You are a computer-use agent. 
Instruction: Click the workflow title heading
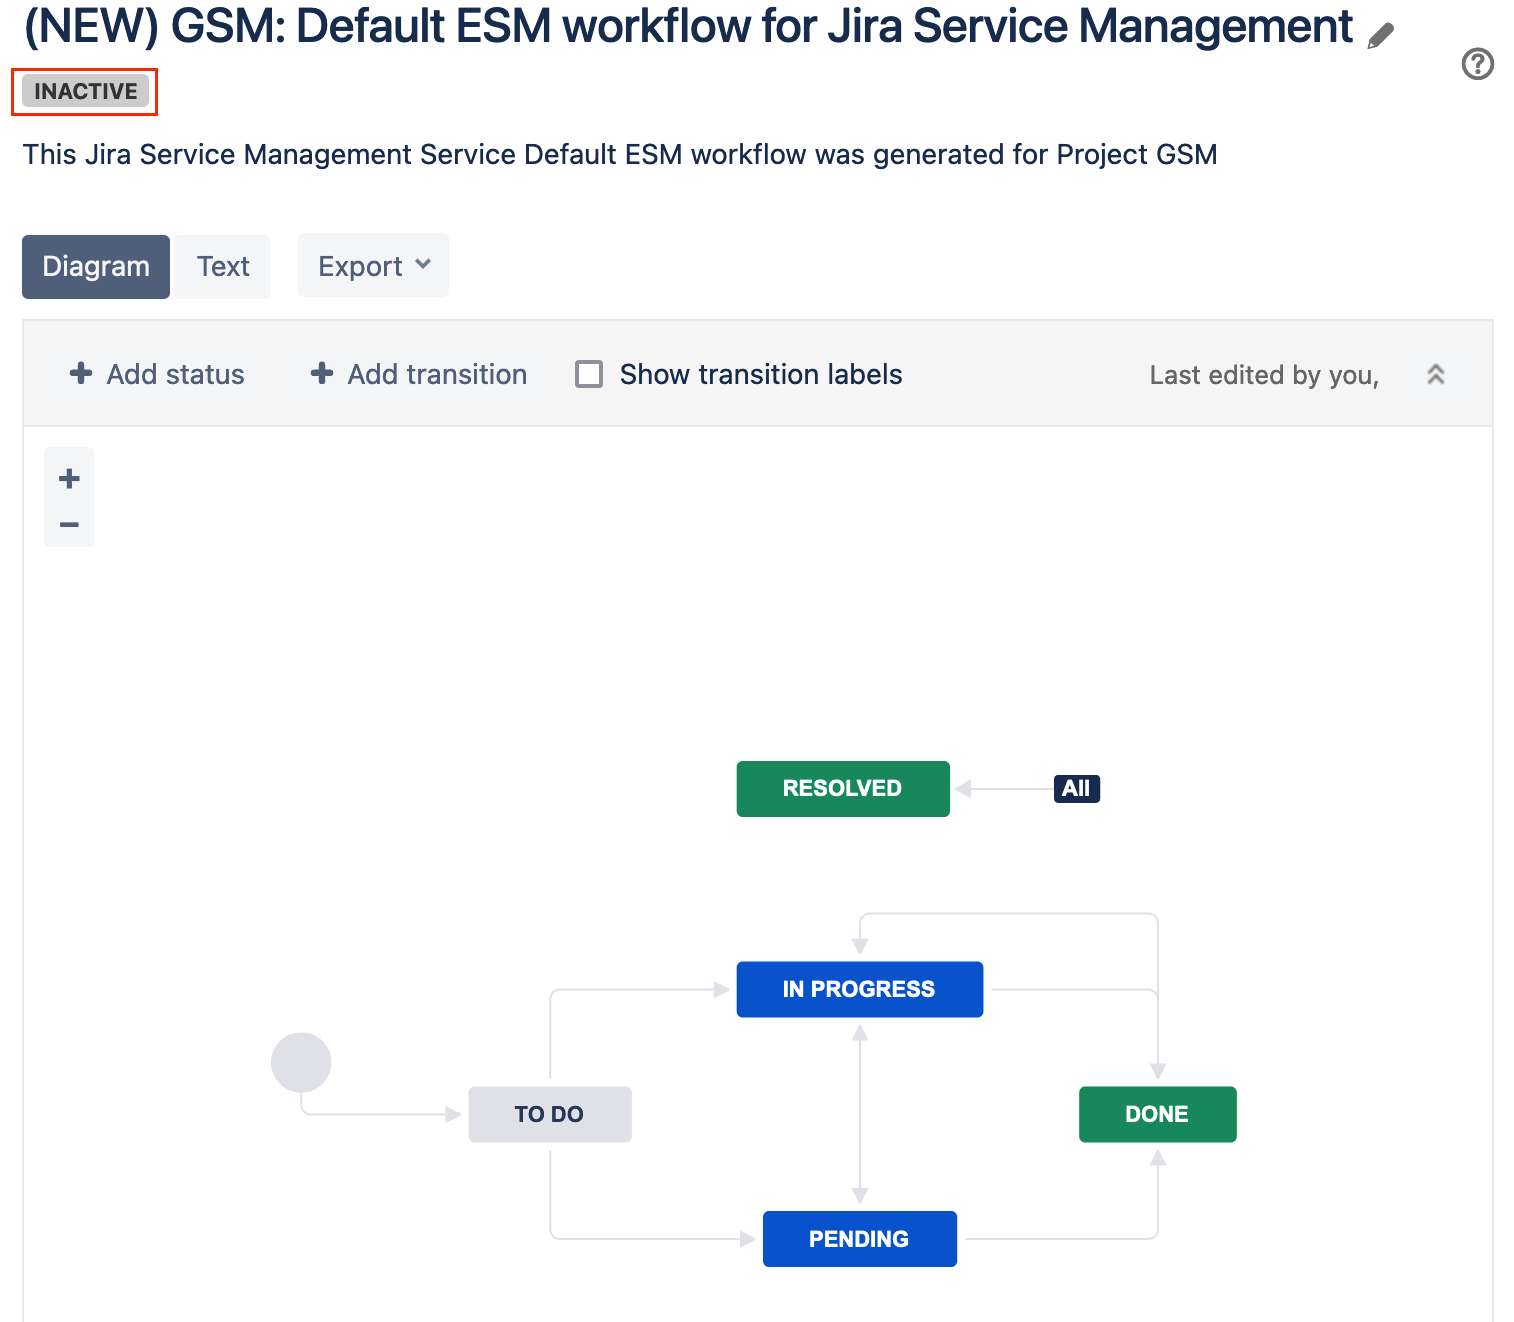pyautogui.click(x=688, y=27)
